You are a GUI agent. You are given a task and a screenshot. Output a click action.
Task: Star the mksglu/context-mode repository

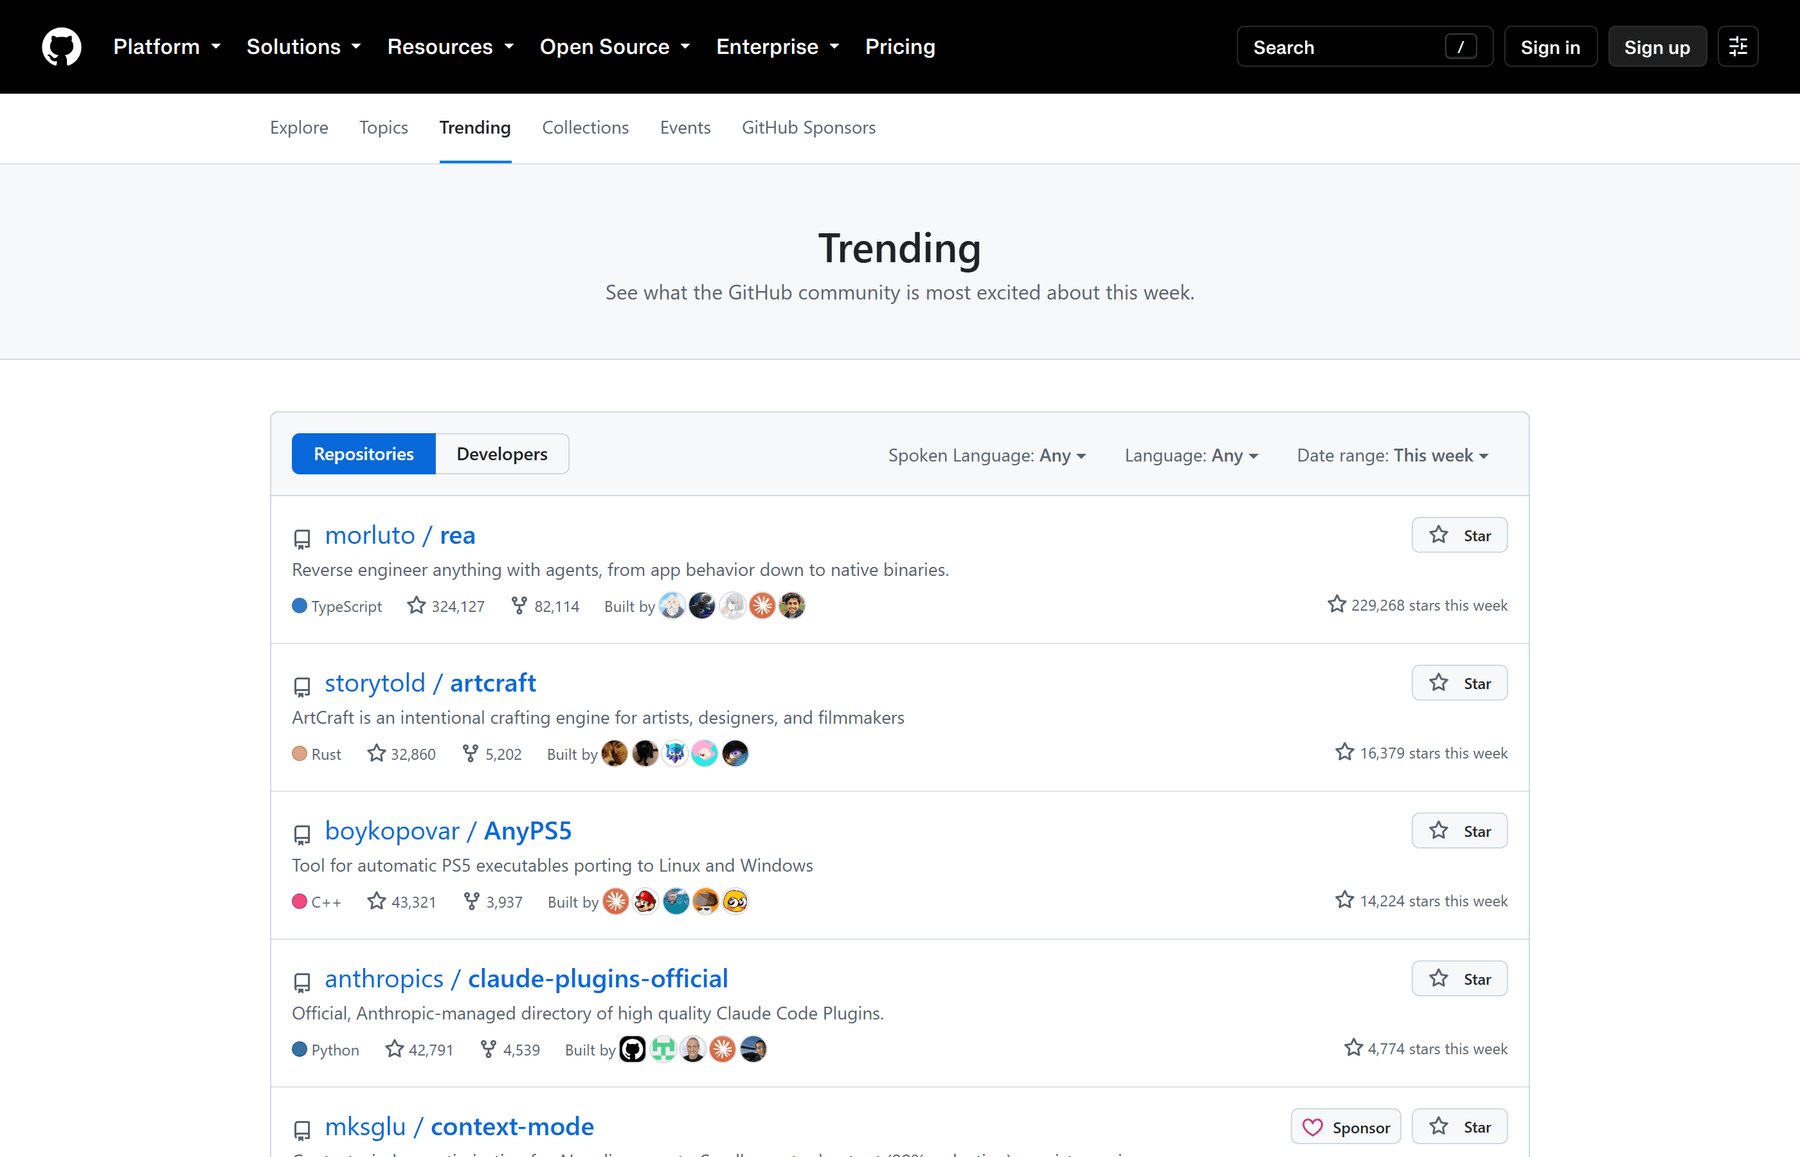[1459, 1127]
